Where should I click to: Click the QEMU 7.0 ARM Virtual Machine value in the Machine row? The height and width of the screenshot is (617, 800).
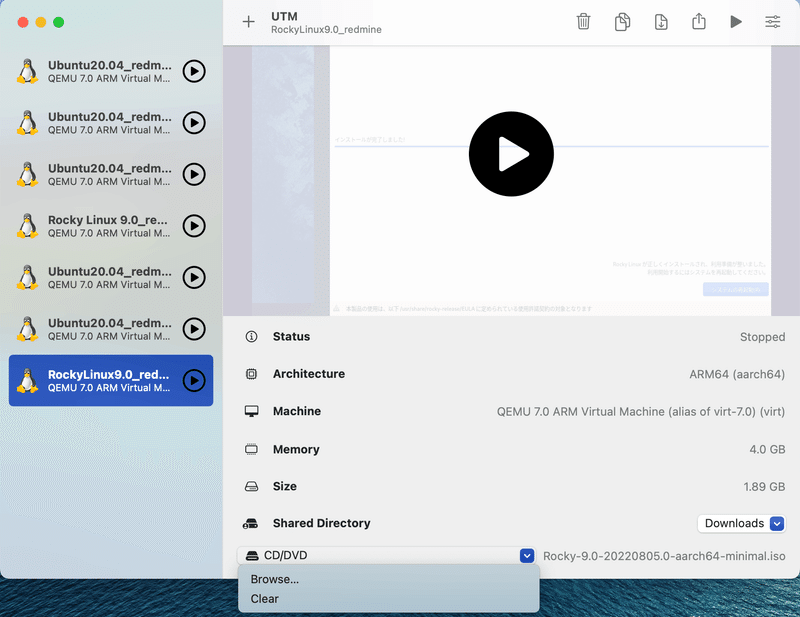641,411
